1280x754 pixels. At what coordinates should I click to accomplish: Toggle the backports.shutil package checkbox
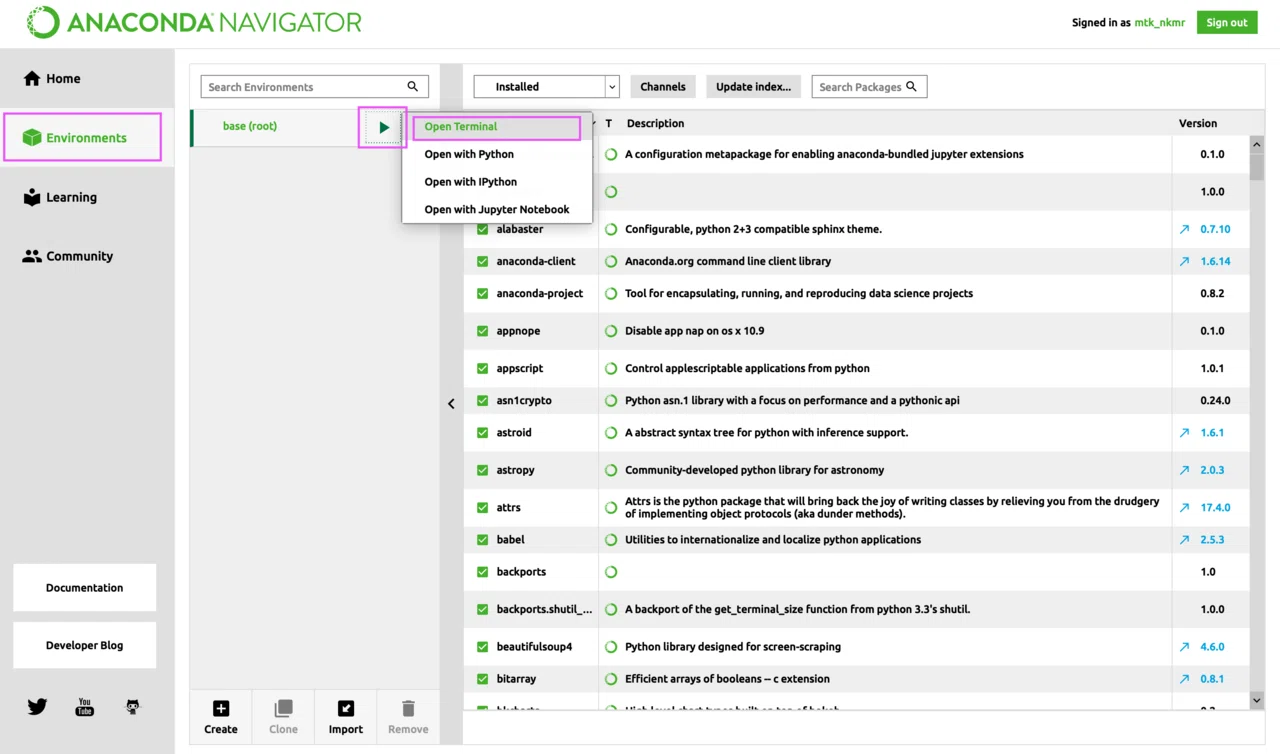coord(482,609)
